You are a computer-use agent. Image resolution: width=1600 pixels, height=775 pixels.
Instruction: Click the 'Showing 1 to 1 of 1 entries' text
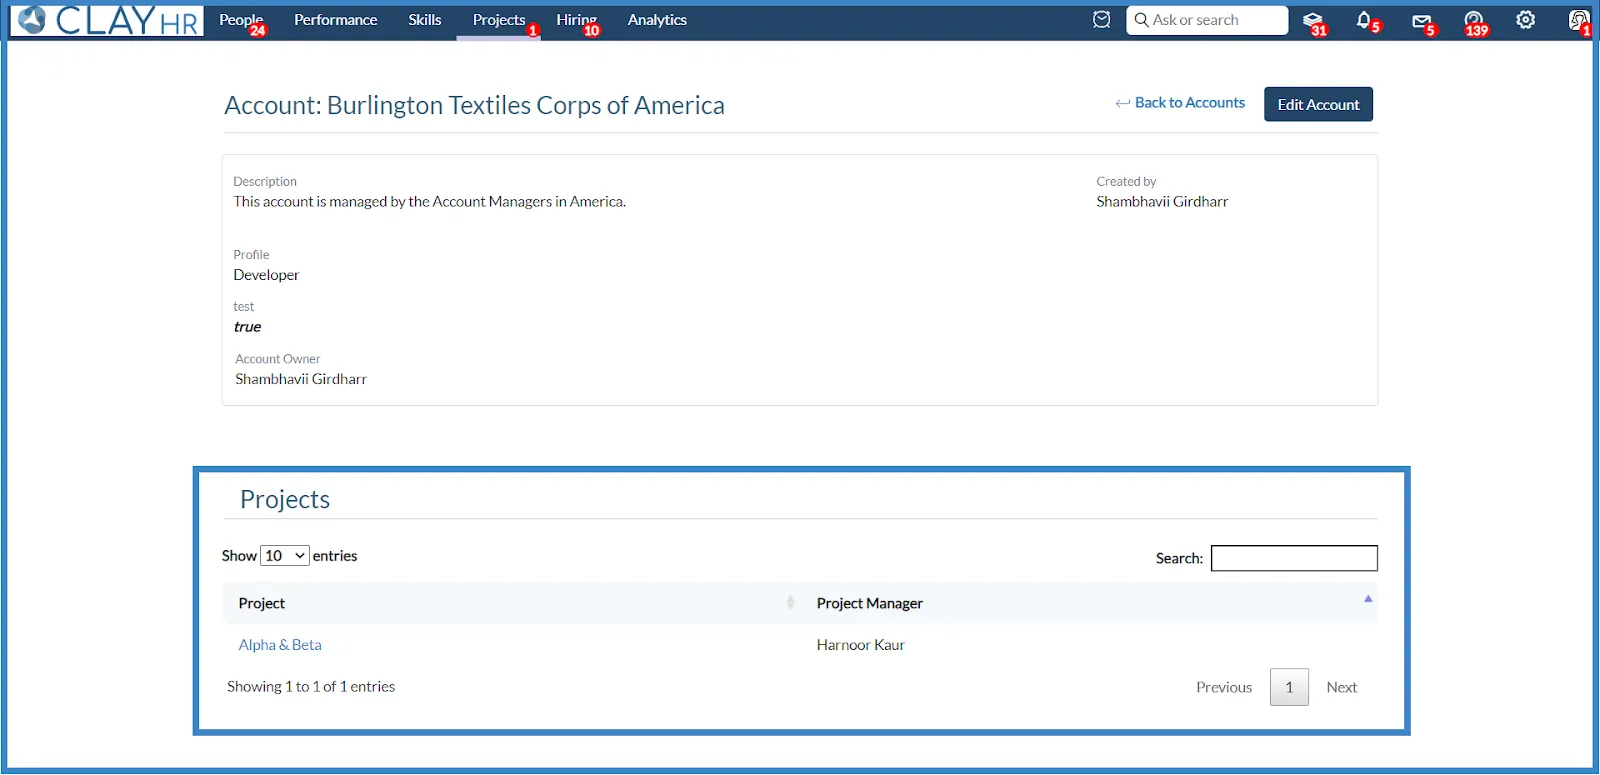[x=311, y=687]
